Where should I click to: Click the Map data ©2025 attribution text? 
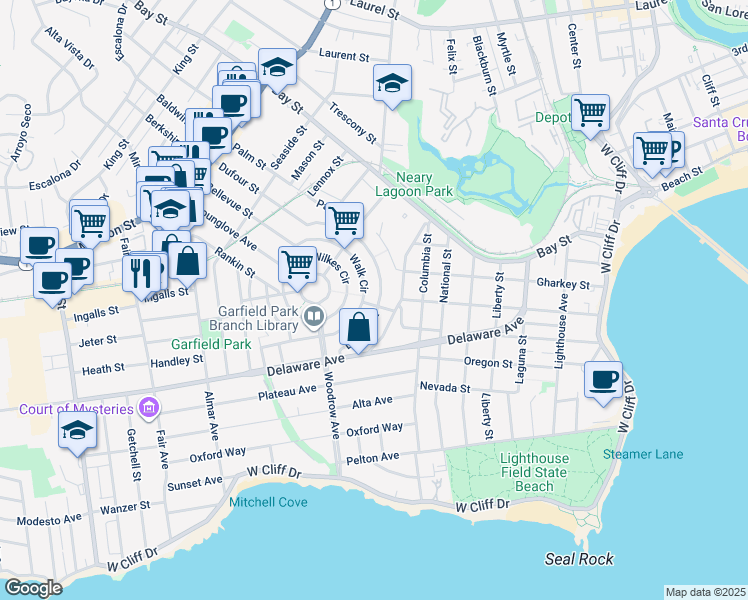705,592
